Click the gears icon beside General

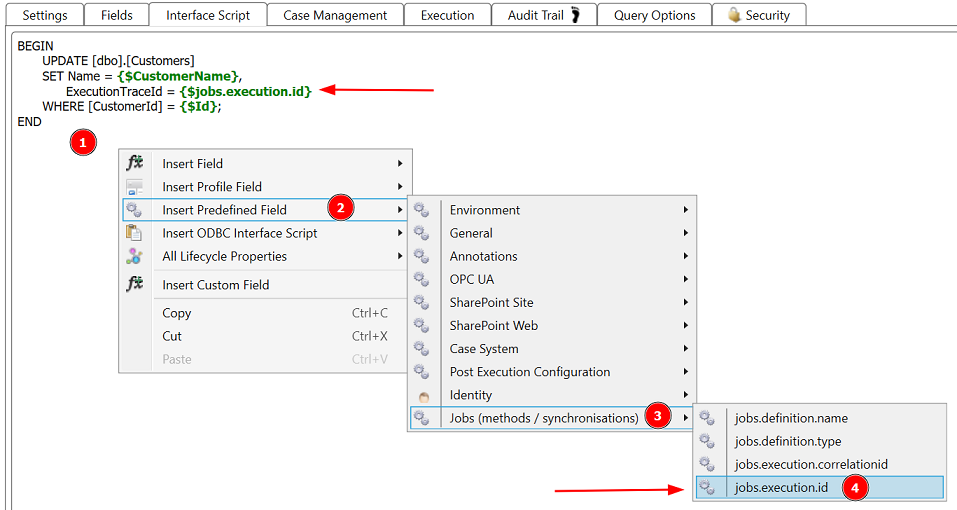coord(421,233)
